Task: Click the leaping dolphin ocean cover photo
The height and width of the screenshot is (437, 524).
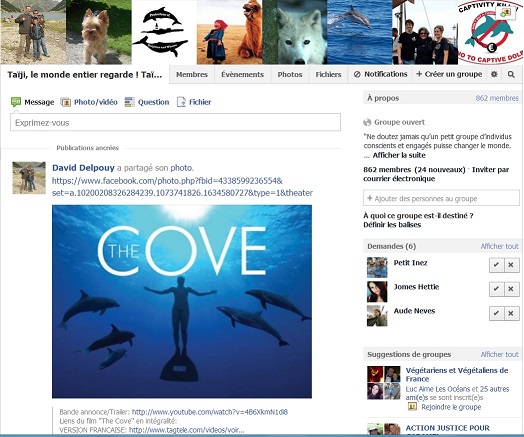Action: click(360, 32)
